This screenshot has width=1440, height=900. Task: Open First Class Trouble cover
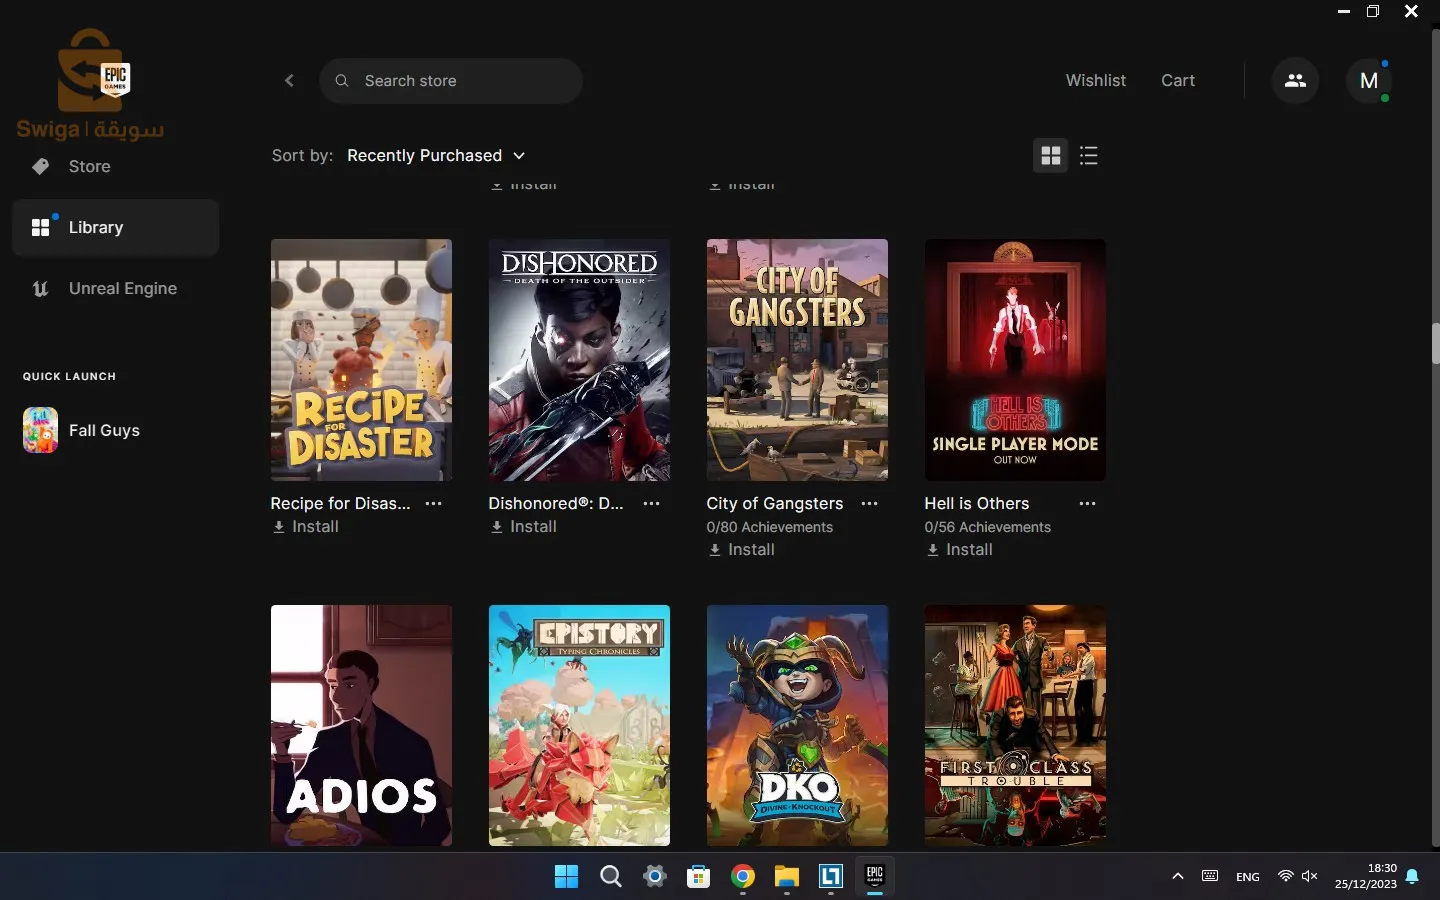point(1015,725)
